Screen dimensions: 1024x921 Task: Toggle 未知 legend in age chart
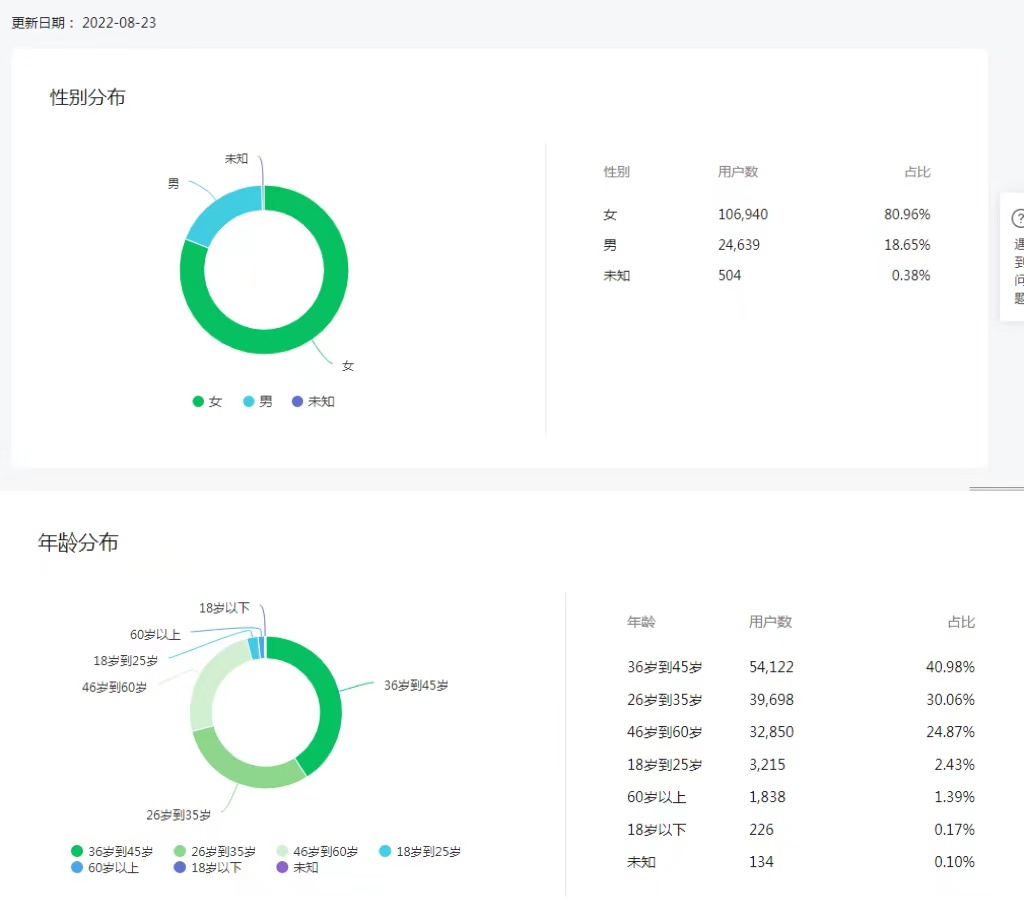coord(297,868)
